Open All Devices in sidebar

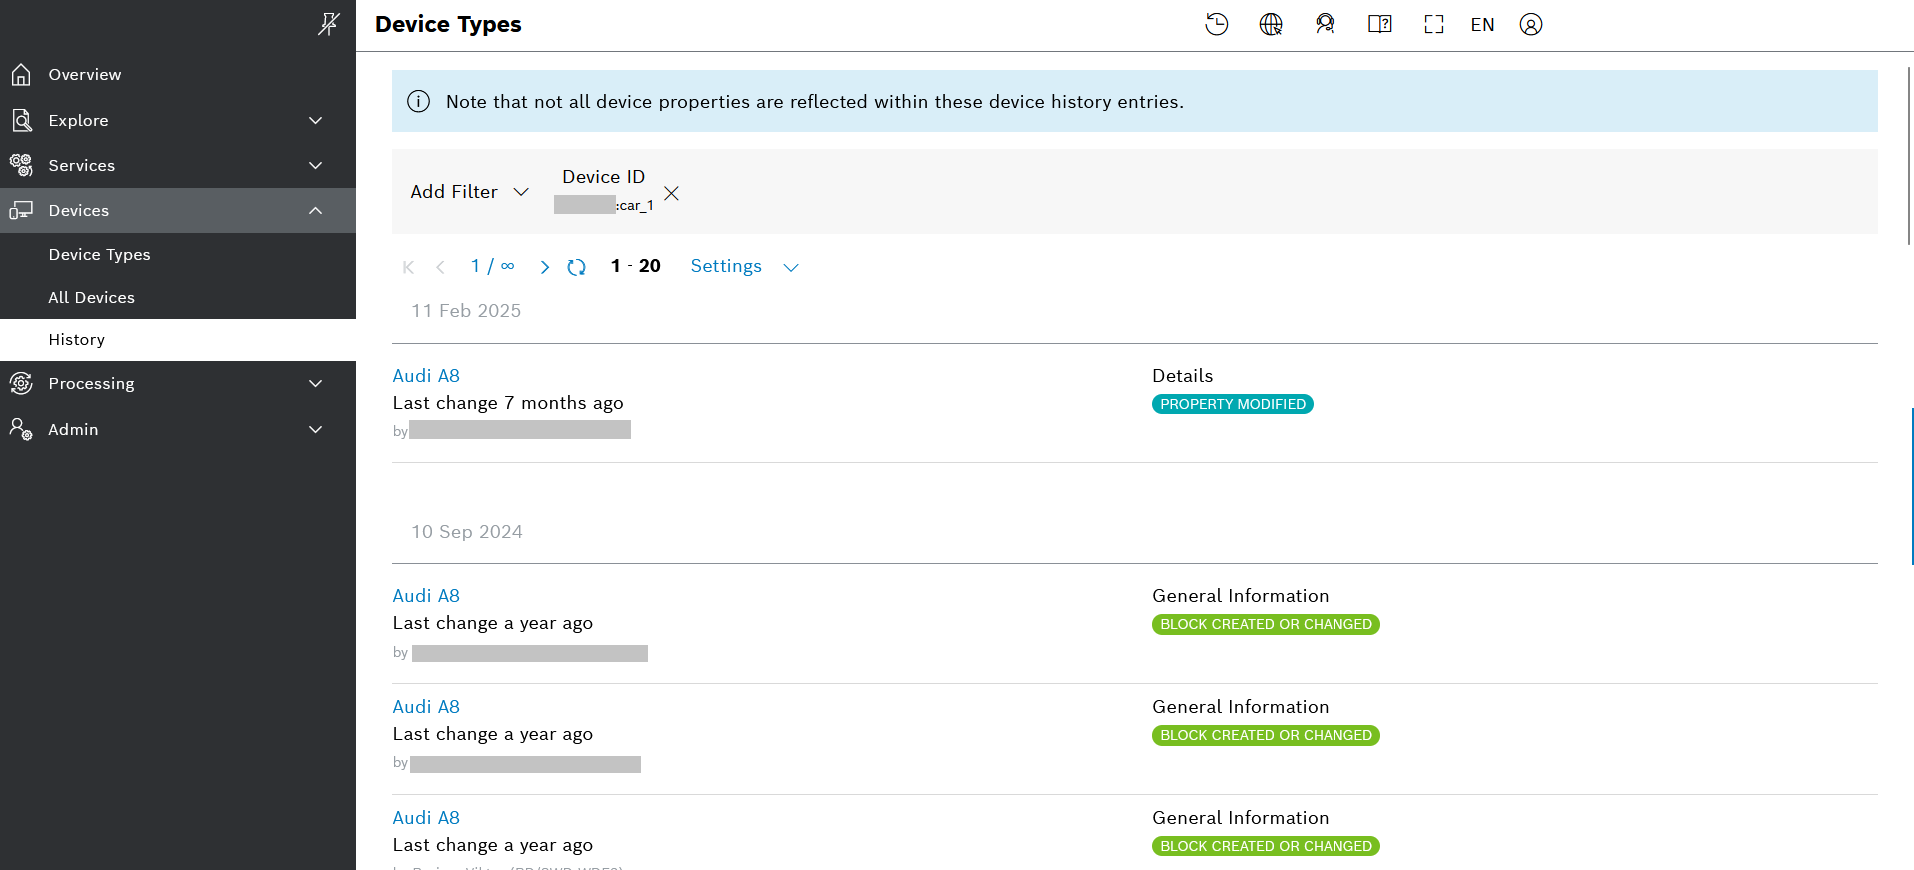coord(91,297)
